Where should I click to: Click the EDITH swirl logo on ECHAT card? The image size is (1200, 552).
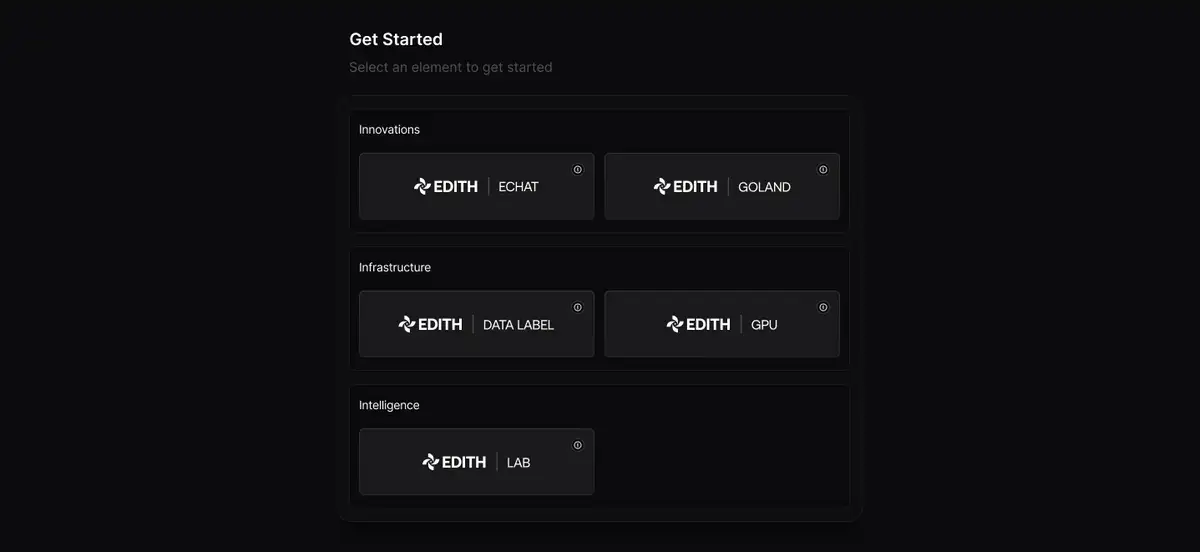pos(422,186)
